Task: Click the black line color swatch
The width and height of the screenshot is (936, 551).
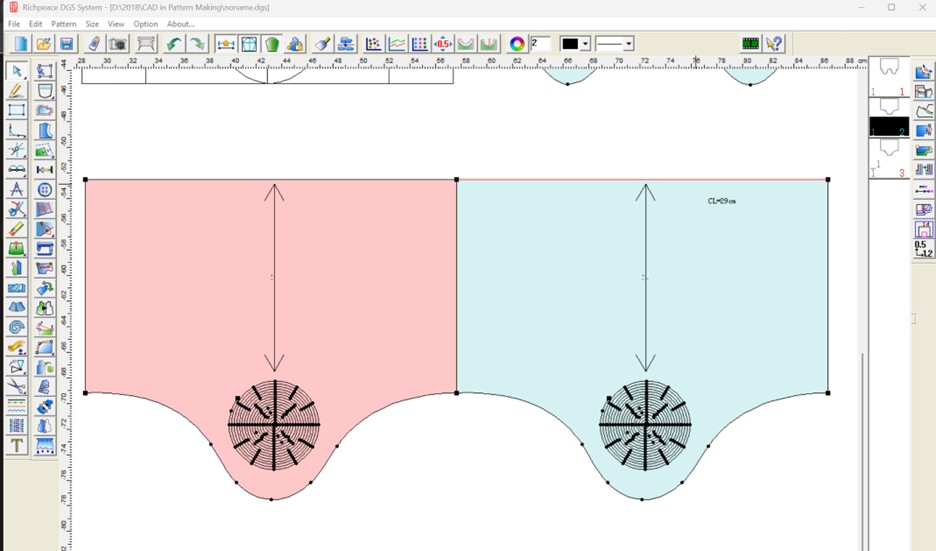Action: [570, 44]
